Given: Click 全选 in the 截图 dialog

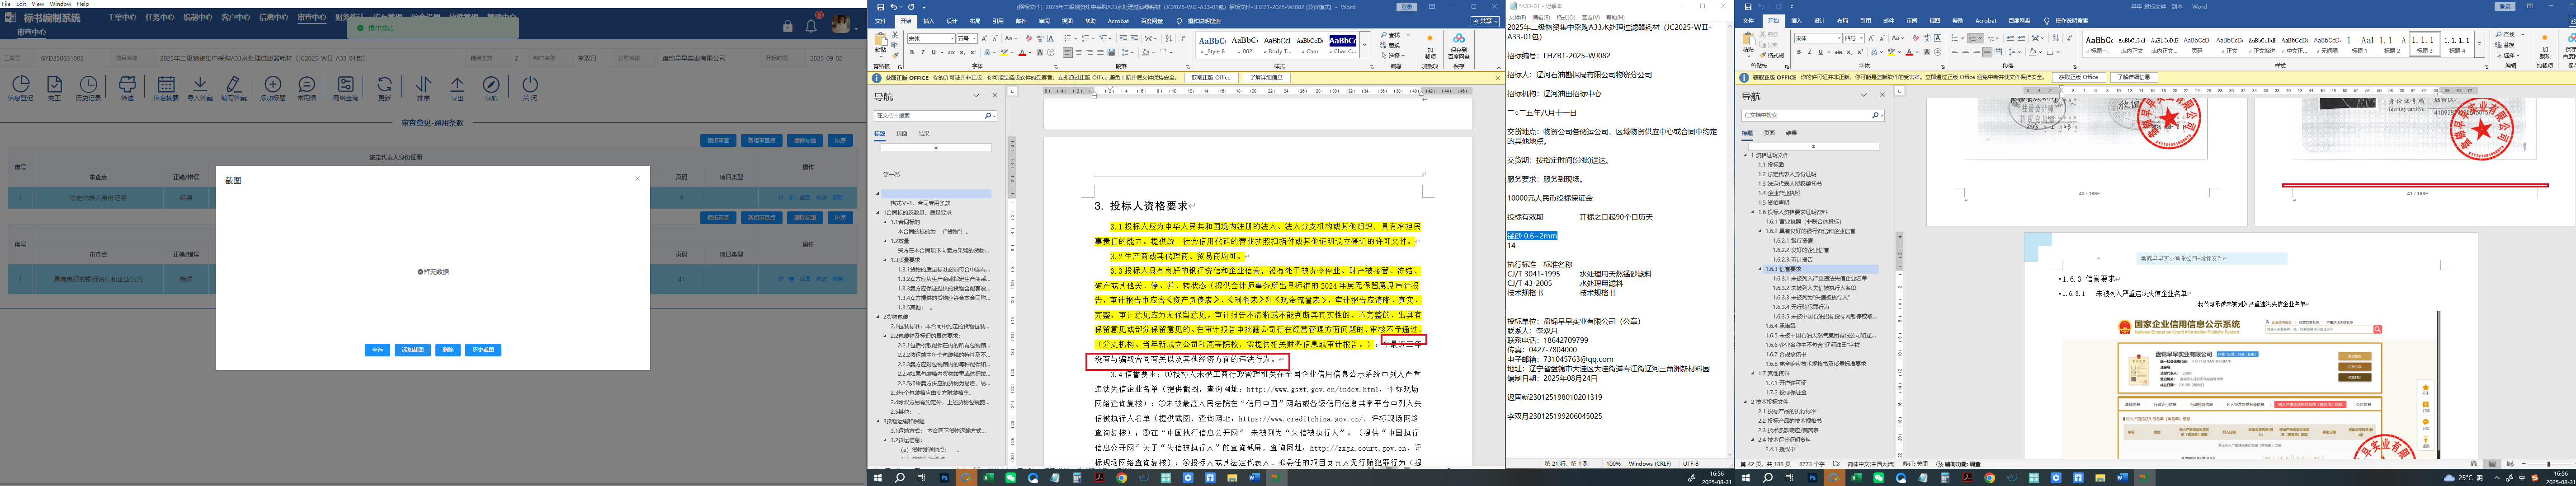Looking at the screenshot, I should point(377,350).
